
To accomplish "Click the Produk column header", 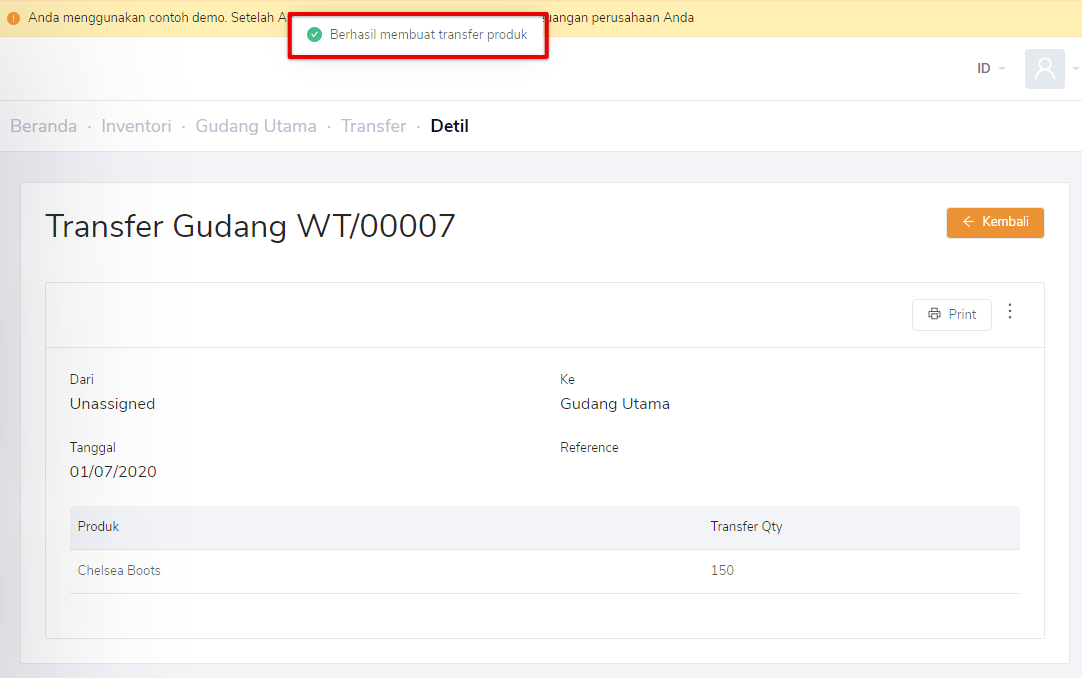I will click(x=97, y=526).
